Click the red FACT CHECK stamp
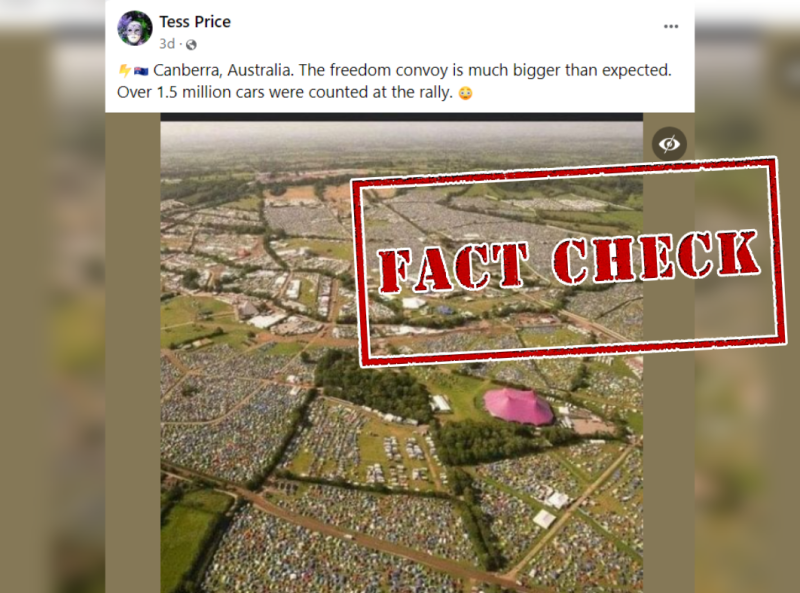This screenshot has width=800, height=593. click(569, 262)
